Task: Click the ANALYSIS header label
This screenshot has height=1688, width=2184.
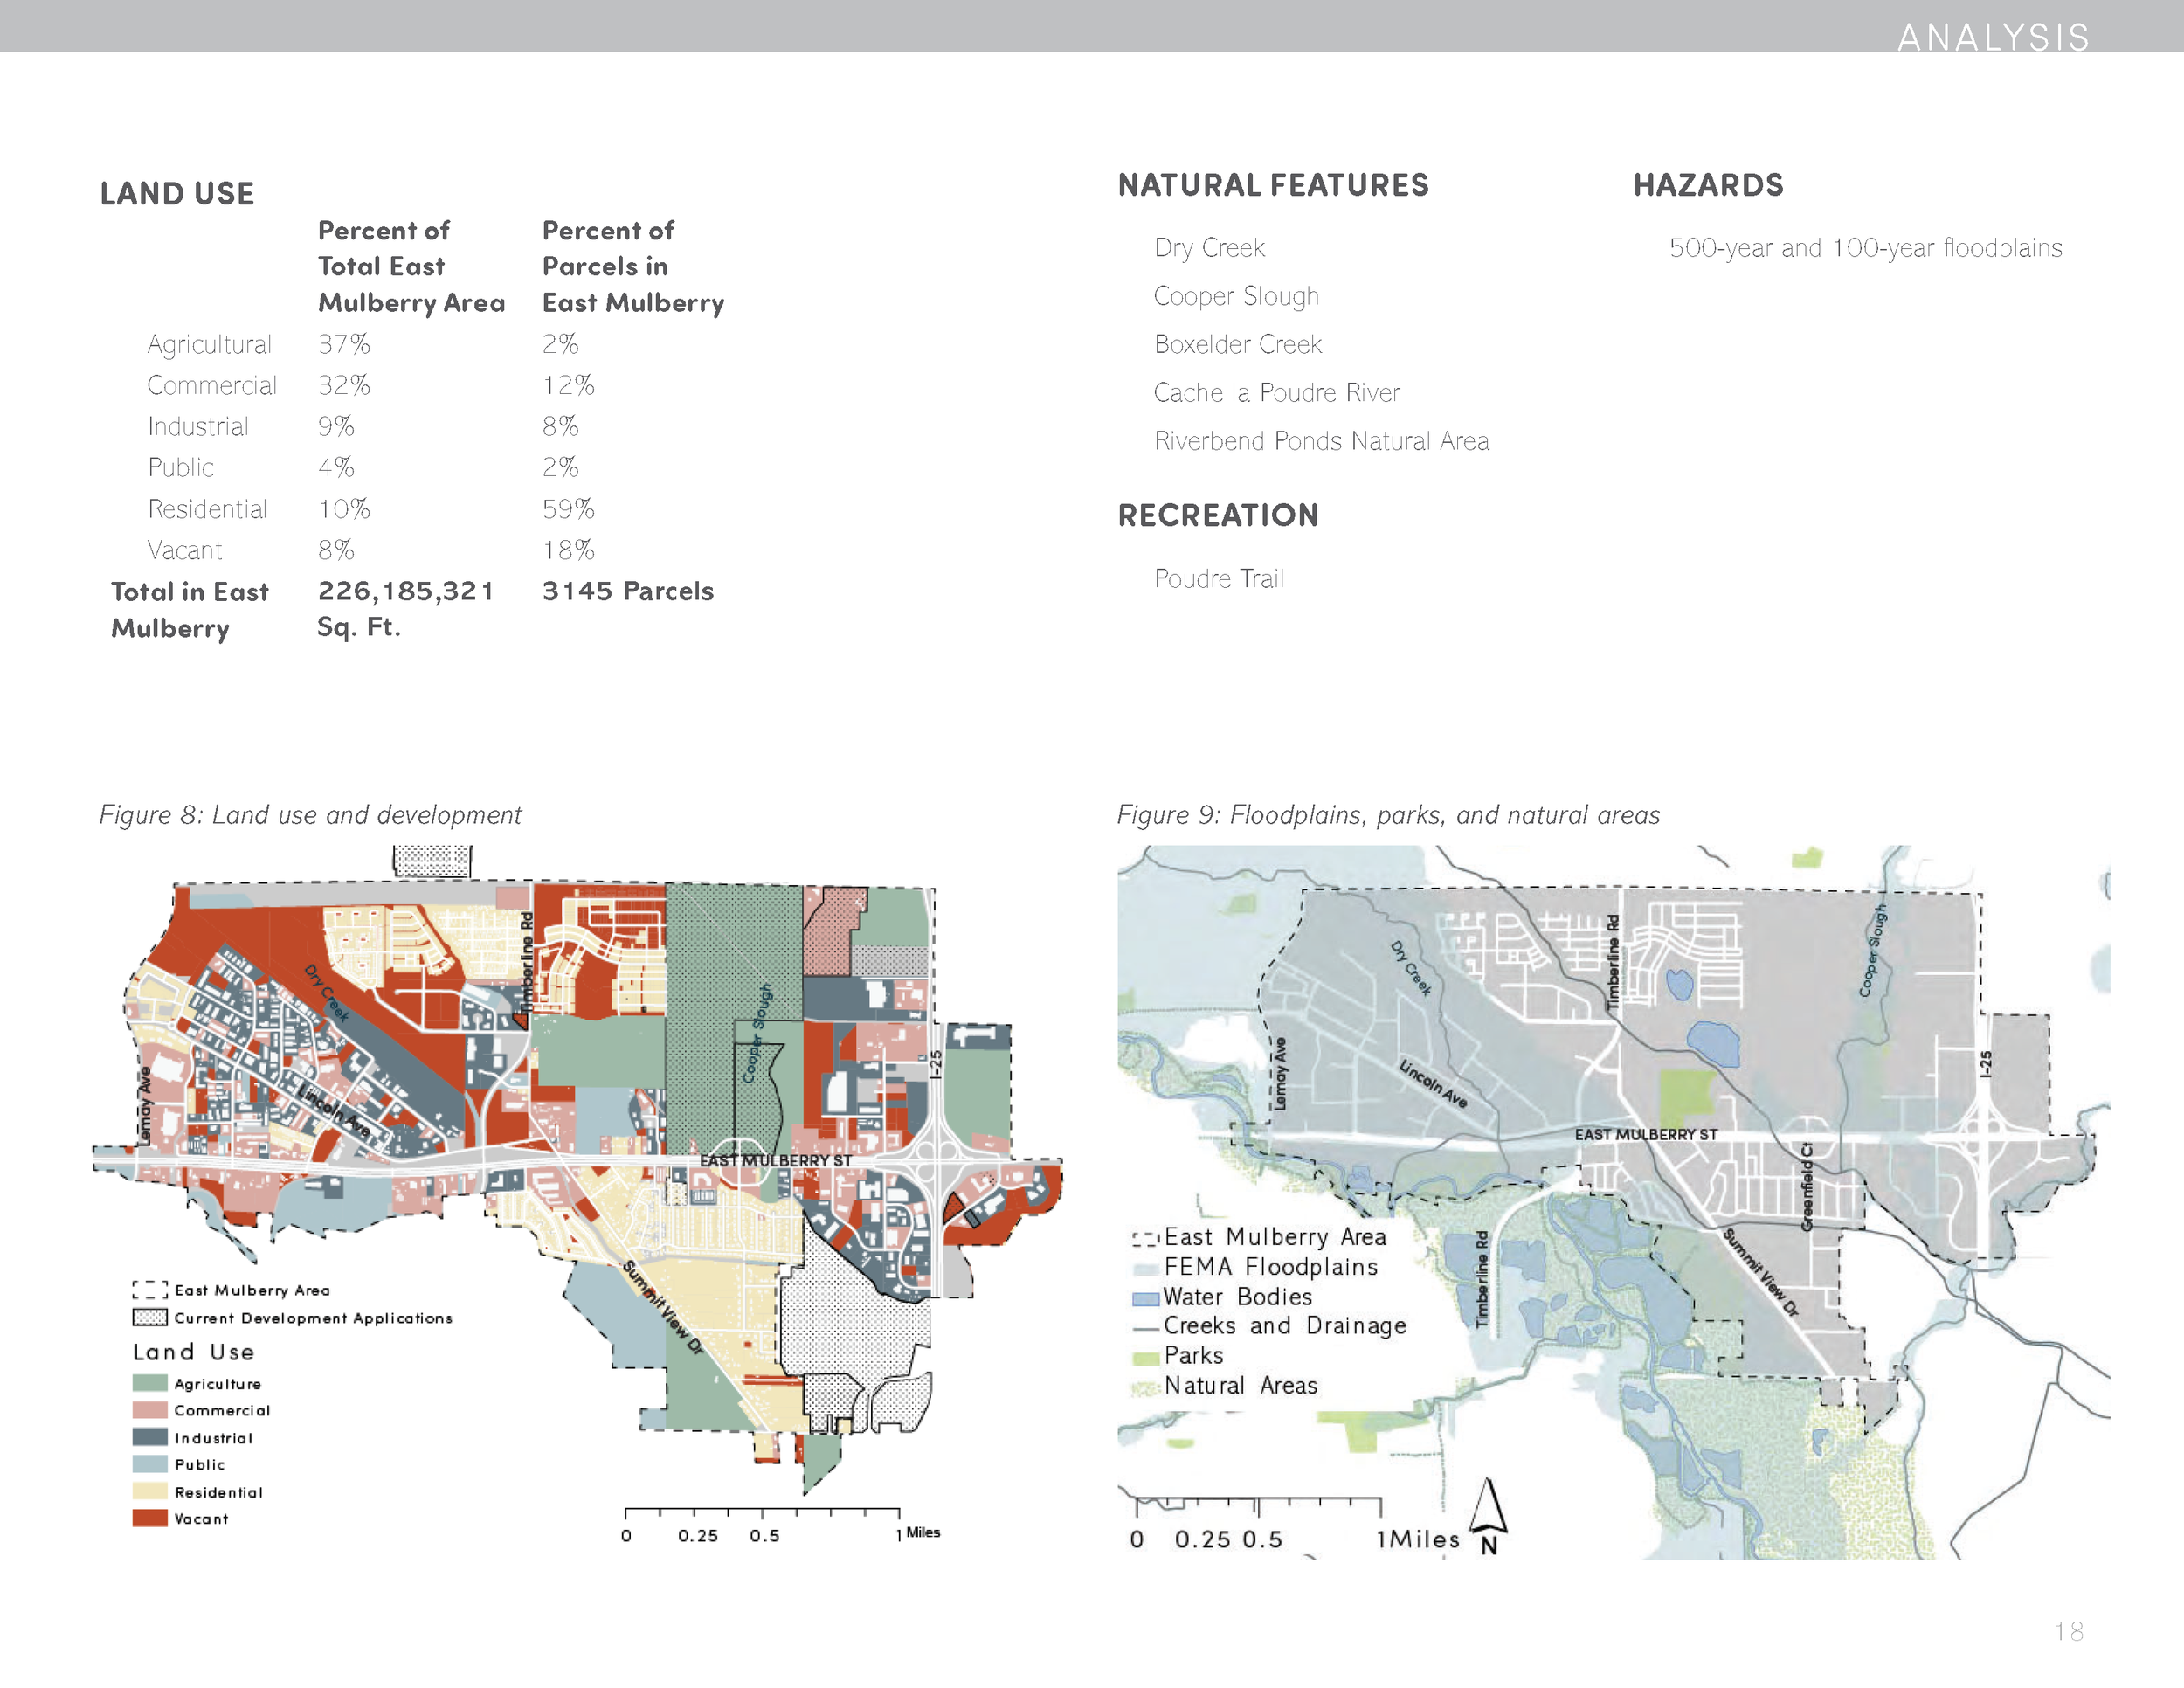Action: 1993,37
